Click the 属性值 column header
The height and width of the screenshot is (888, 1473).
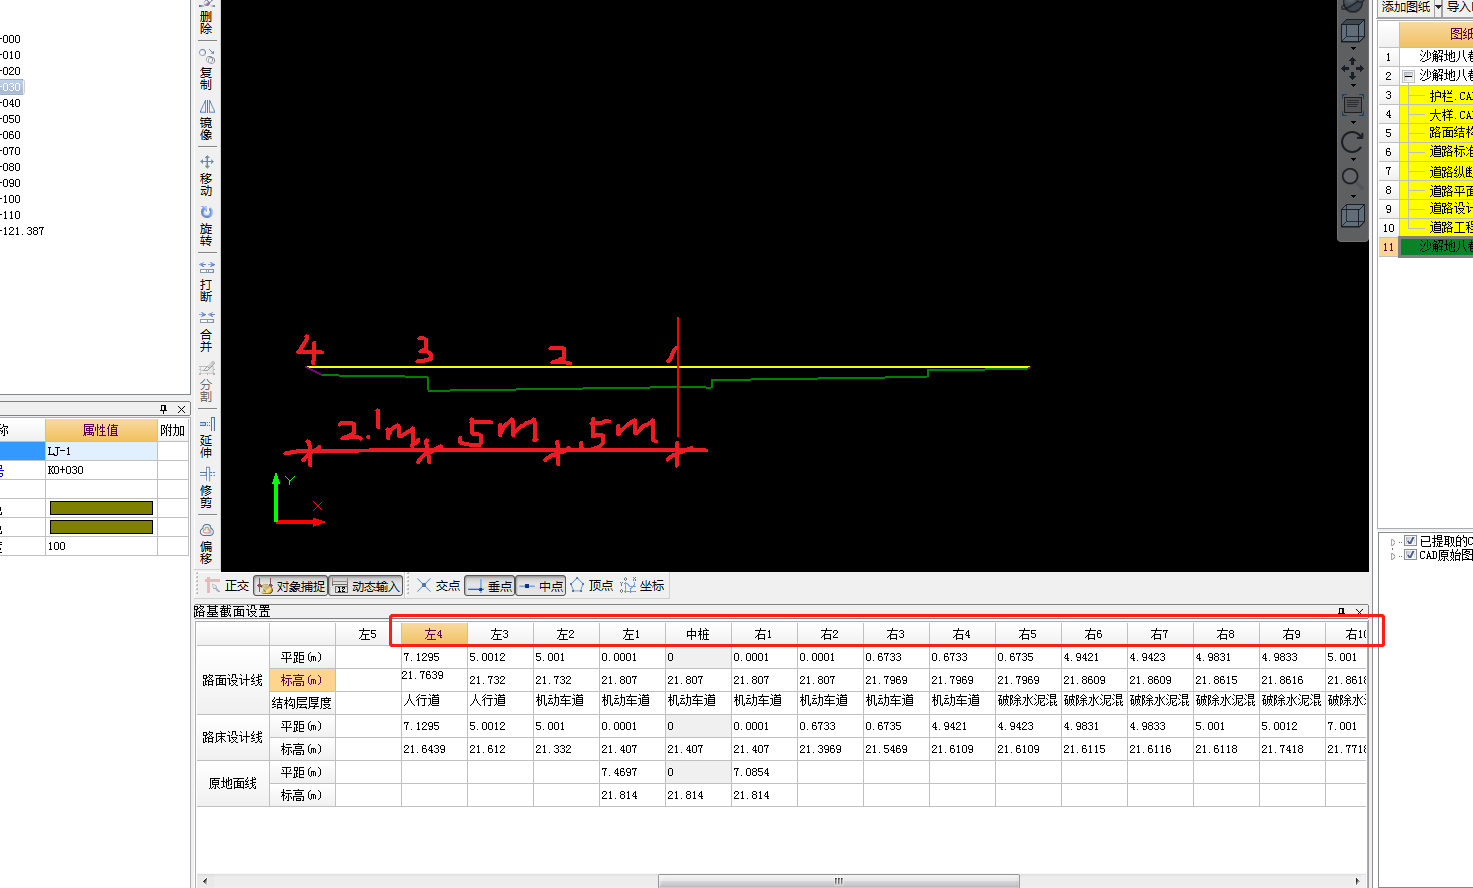101,430
